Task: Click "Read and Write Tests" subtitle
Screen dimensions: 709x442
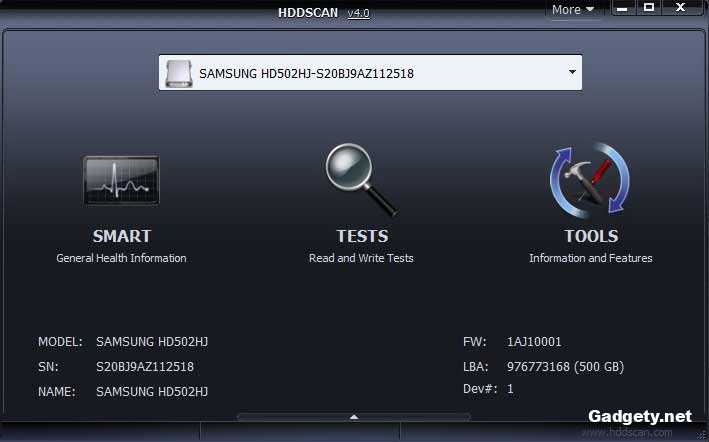Action: 361,258
